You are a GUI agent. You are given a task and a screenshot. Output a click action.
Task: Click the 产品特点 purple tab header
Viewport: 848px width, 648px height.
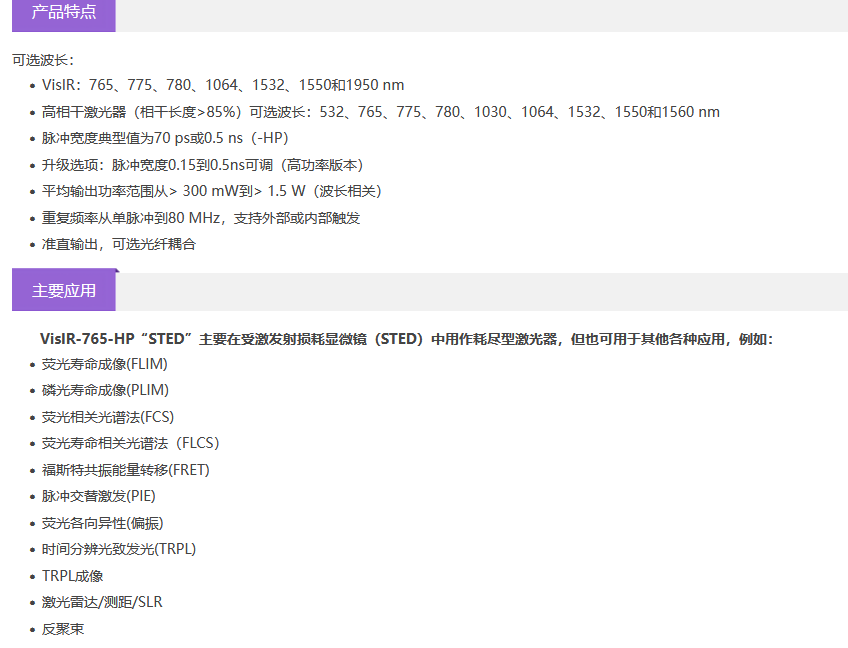coord(64,13)
